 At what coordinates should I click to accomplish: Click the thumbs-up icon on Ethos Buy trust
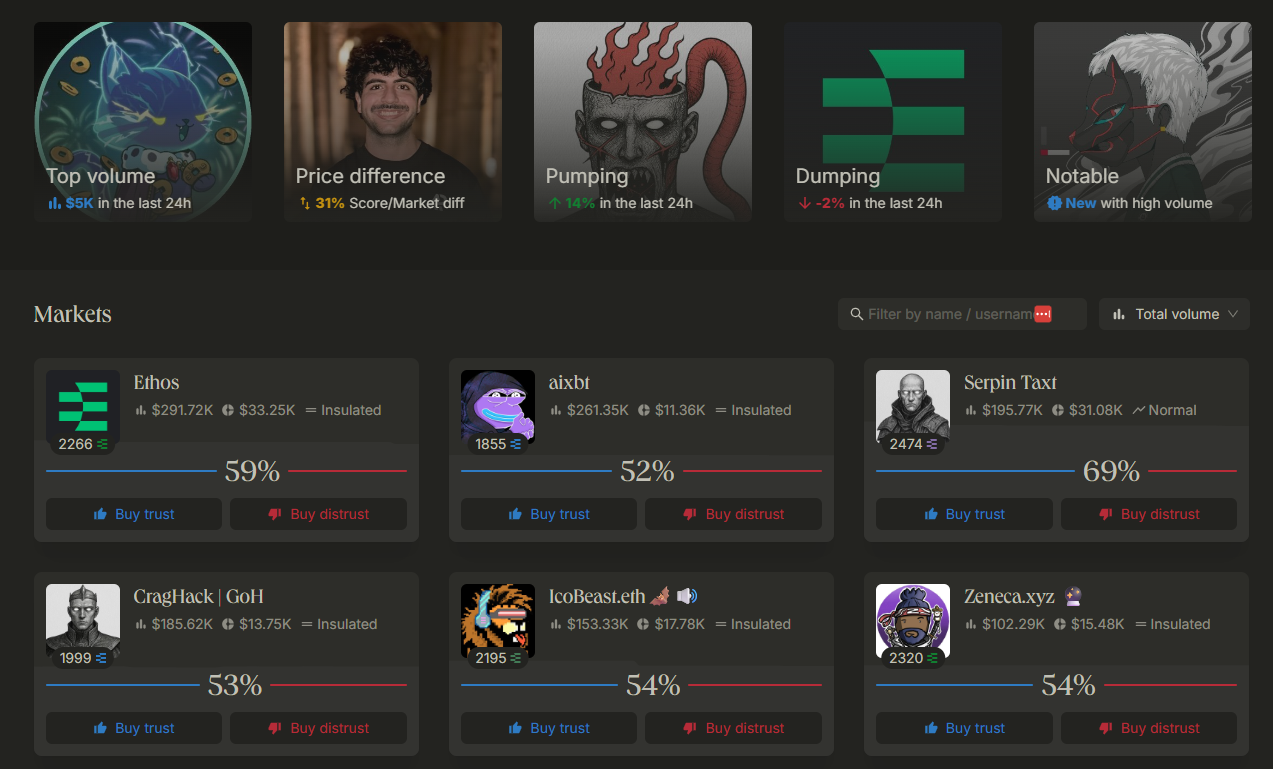(x=100, y=514)
